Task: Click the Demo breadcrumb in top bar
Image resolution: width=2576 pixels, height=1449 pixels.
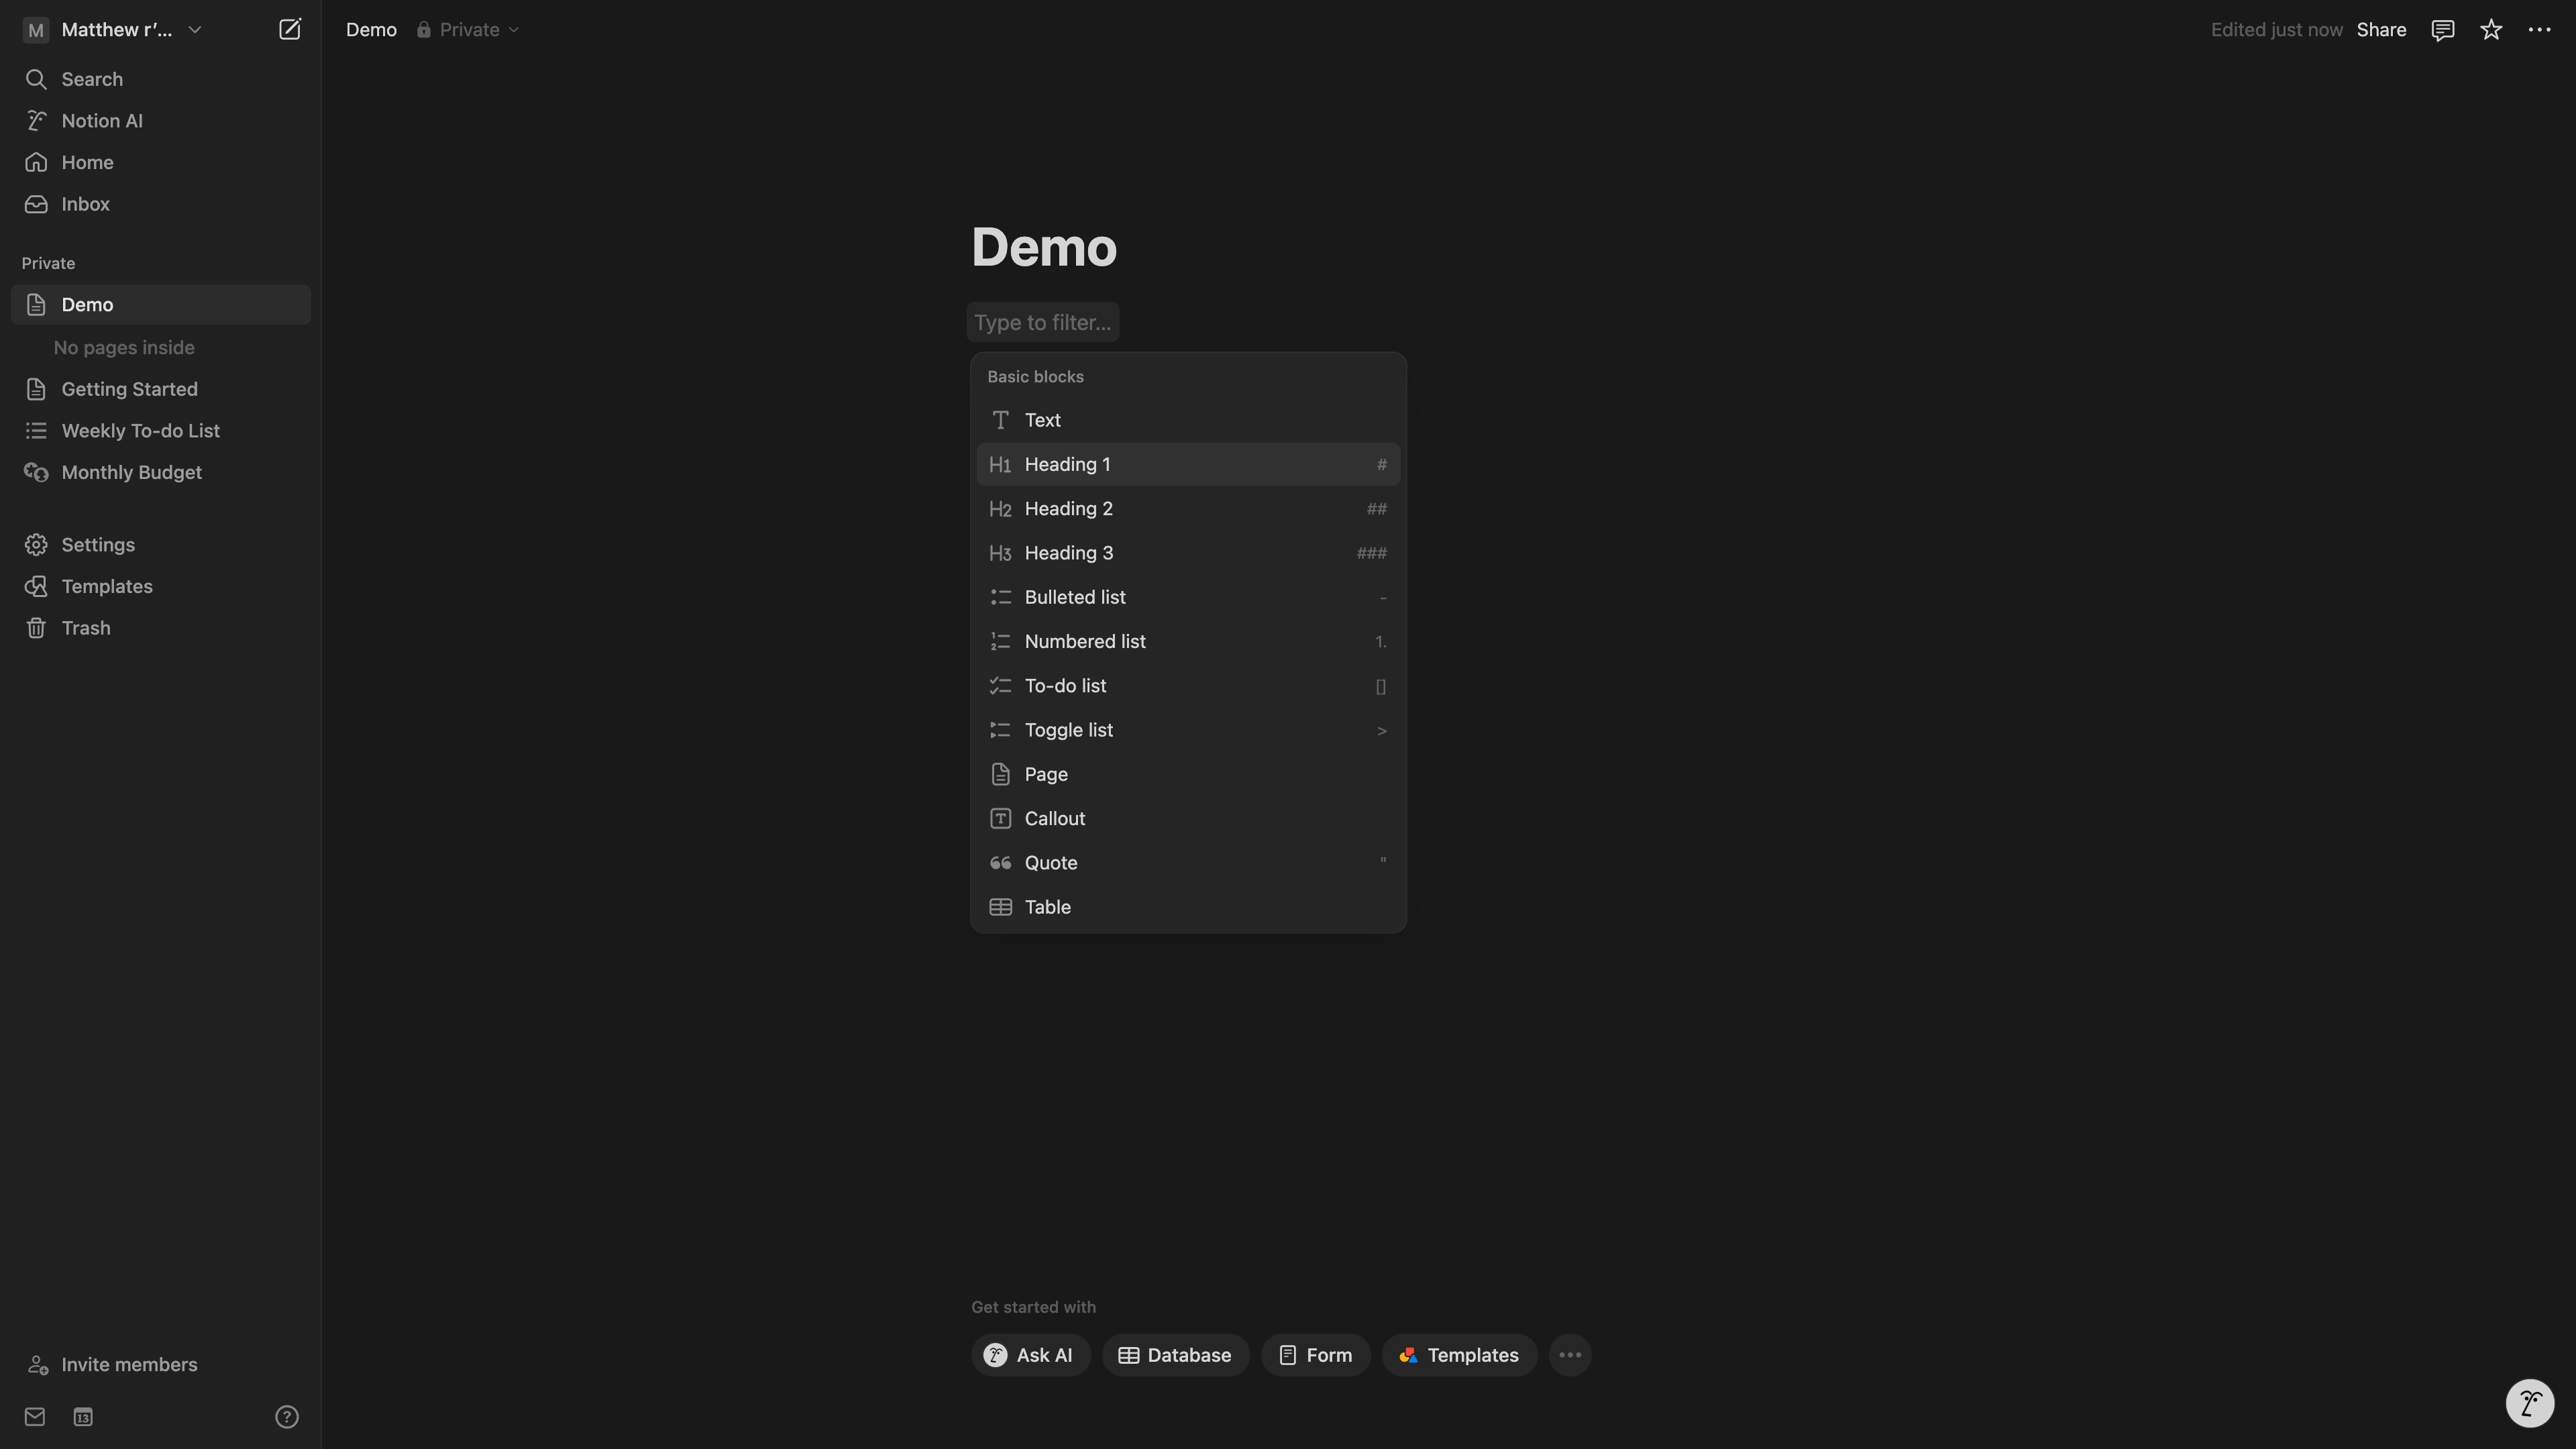Action: 371,30
